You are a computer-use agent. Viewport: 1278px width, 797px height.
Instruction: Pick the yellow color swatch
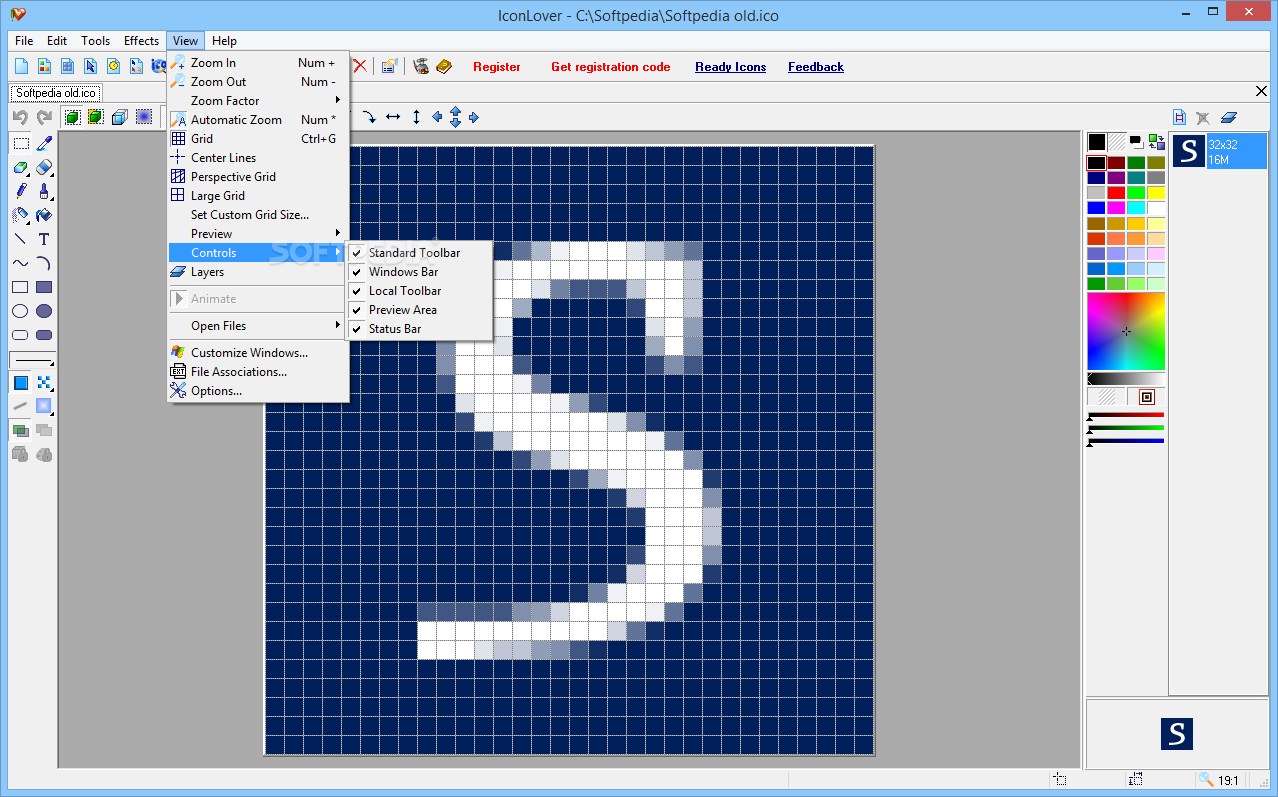pyautogui.click(x=1156, y=193)
